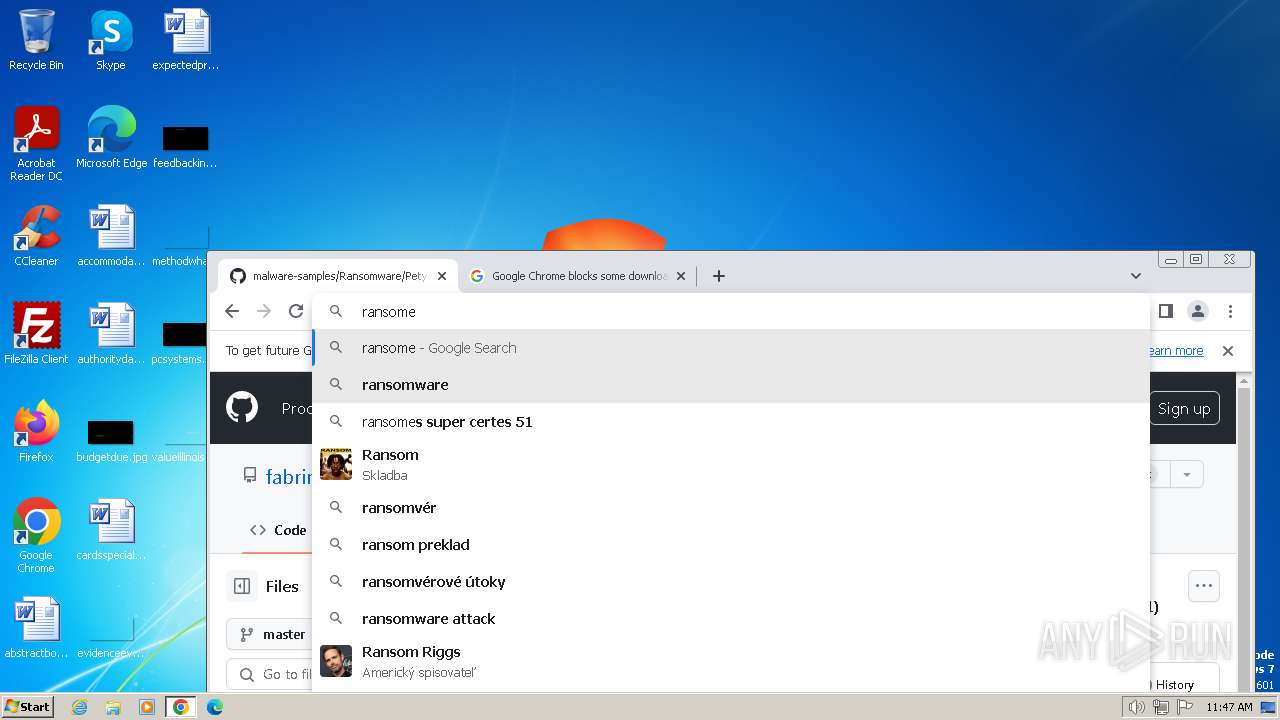Expand the master branch selector
This screenshot has height=720, width=1280.
tap(268, 634)
